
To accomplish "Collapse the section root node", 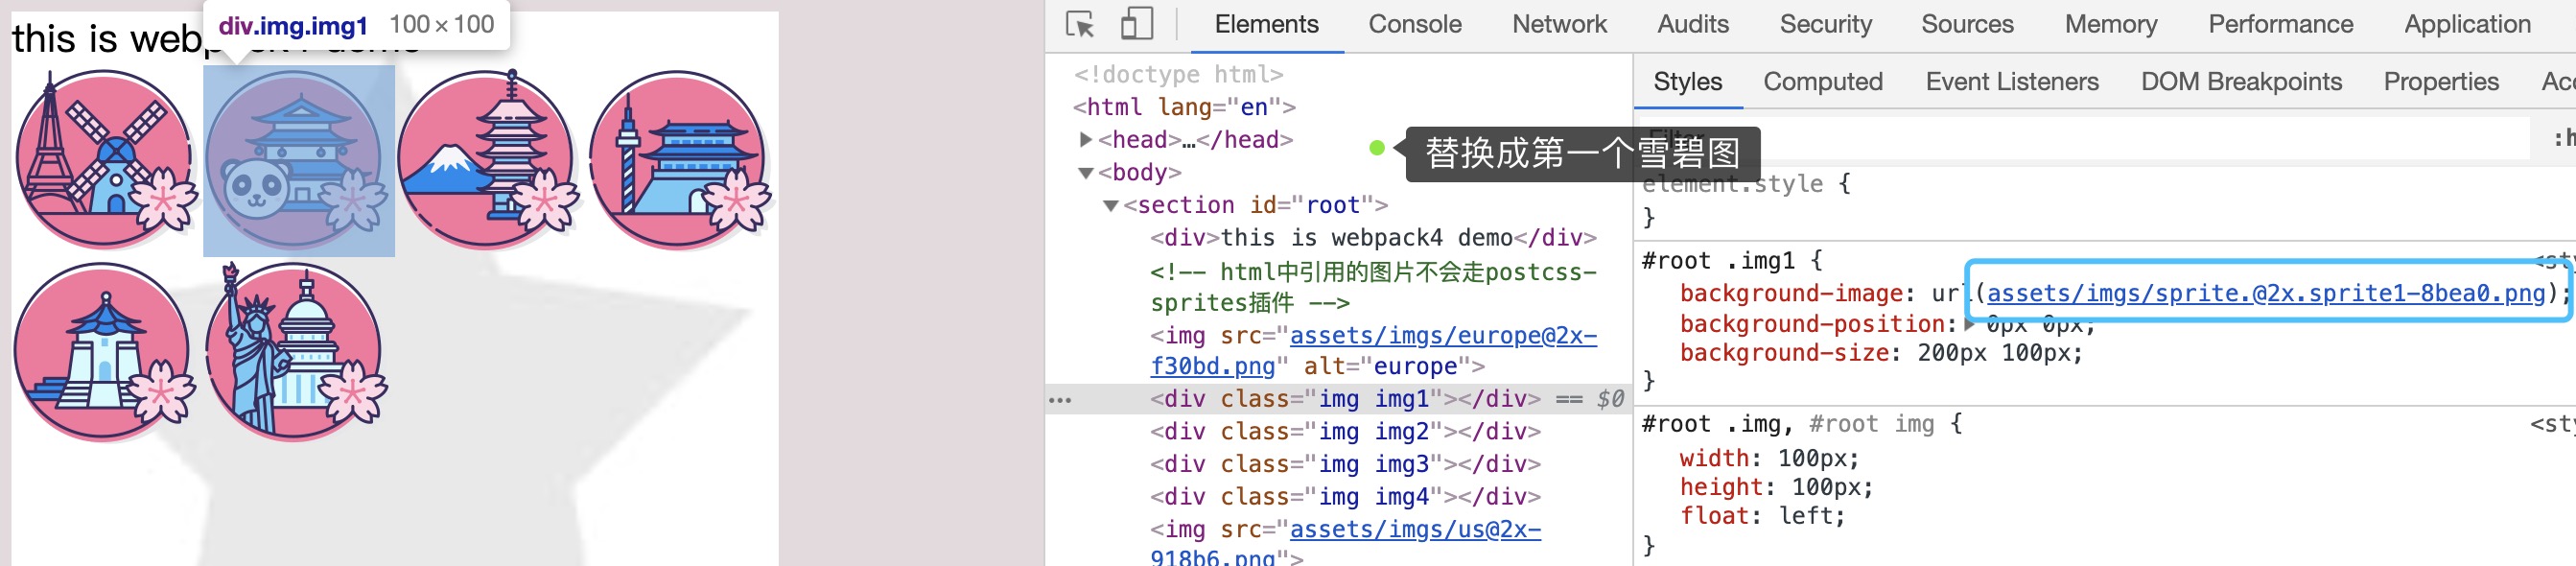I will pos(1110,206).
